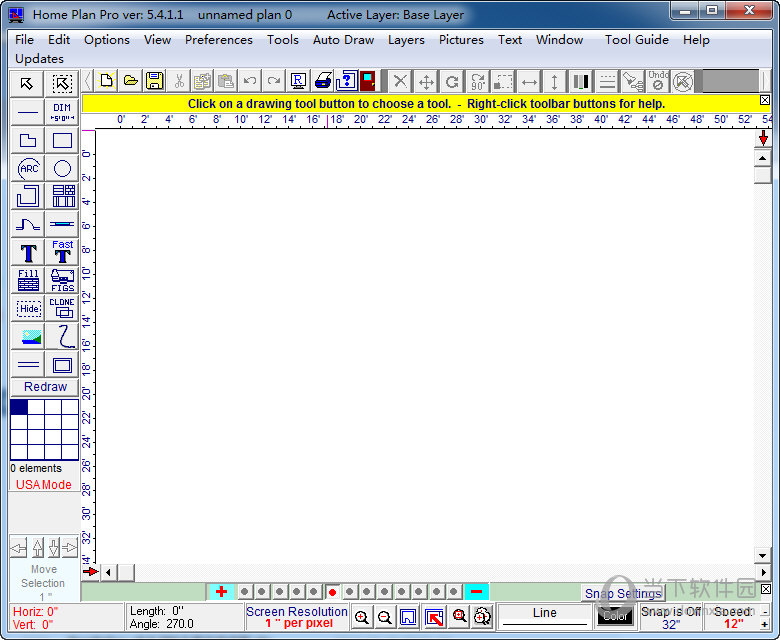Image resolution: width=780 pixels, height=640 pixels.
Task: Choose the straight line drawing tool
Action: [x=27, y=112]
